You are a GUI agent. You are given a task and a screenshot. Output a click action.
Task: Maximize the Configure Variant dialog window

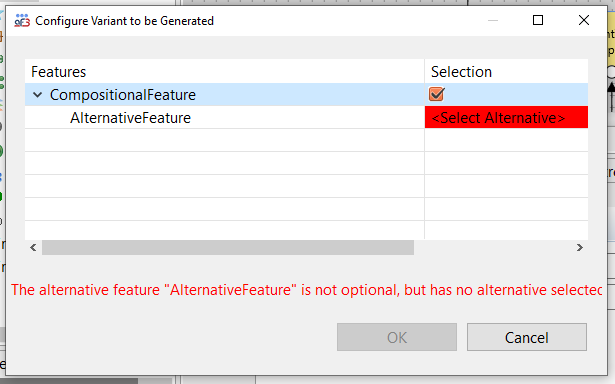click(538, 20)
